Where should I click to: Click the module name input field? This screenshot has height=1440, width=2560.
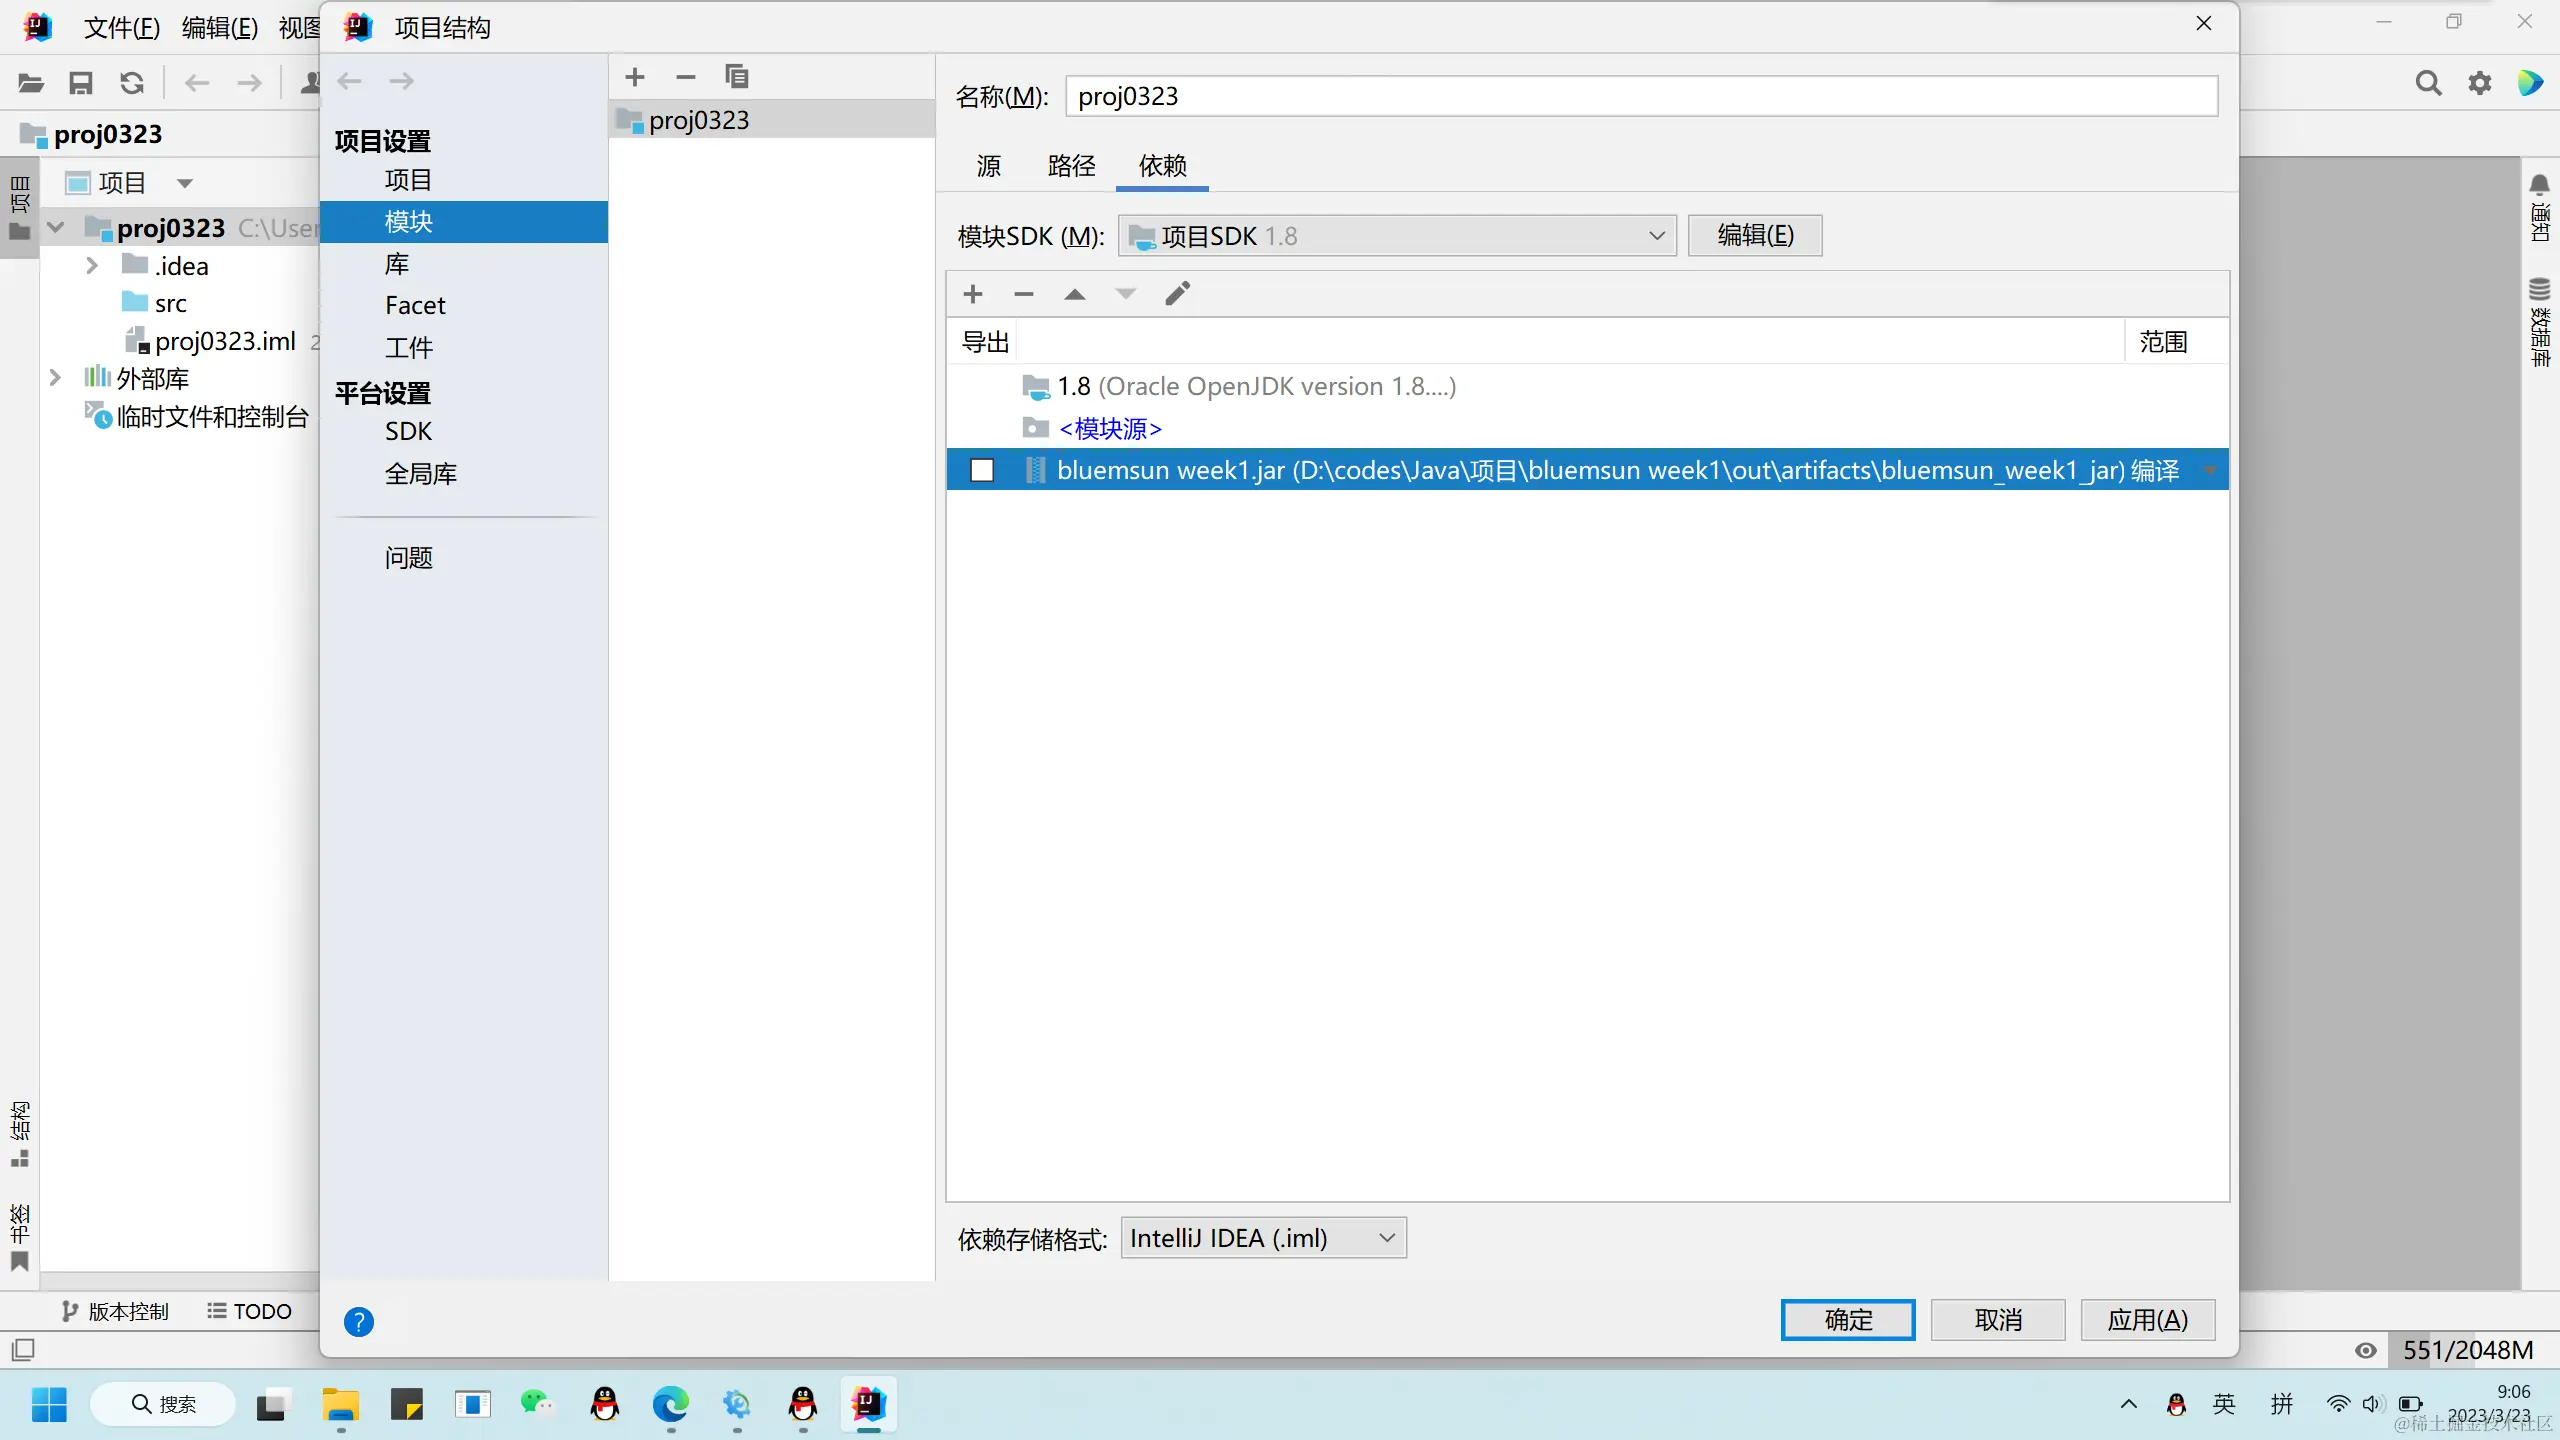point(1640,96)
